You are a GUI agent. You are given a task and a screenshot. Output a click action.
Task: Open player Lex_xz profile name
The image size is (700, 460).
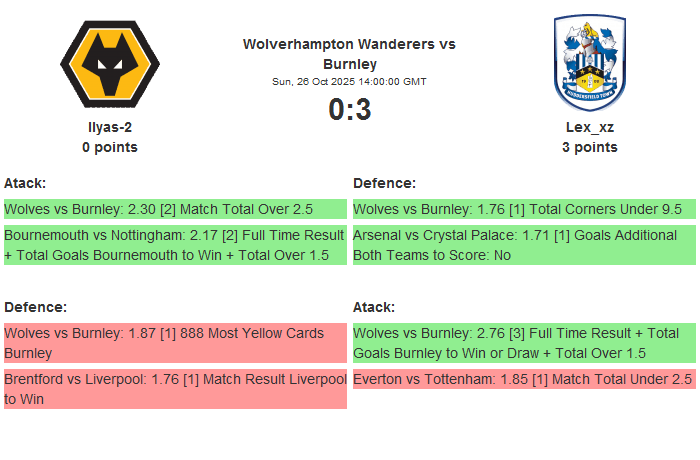(x=590, y=127)
